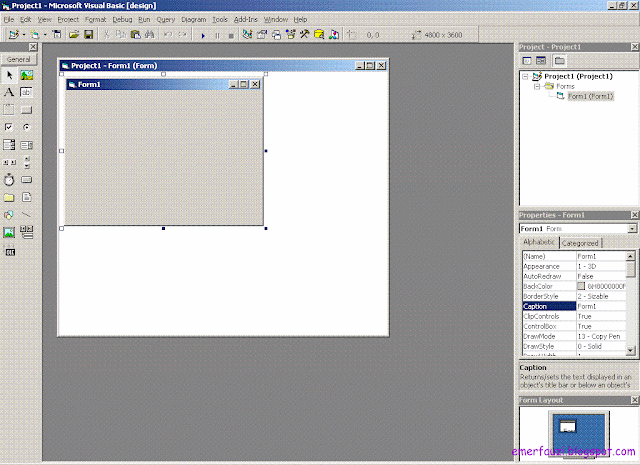Toggle Folders in the Project panel
This screenshot has height=465, width=640.
click(x=560, y=61)
